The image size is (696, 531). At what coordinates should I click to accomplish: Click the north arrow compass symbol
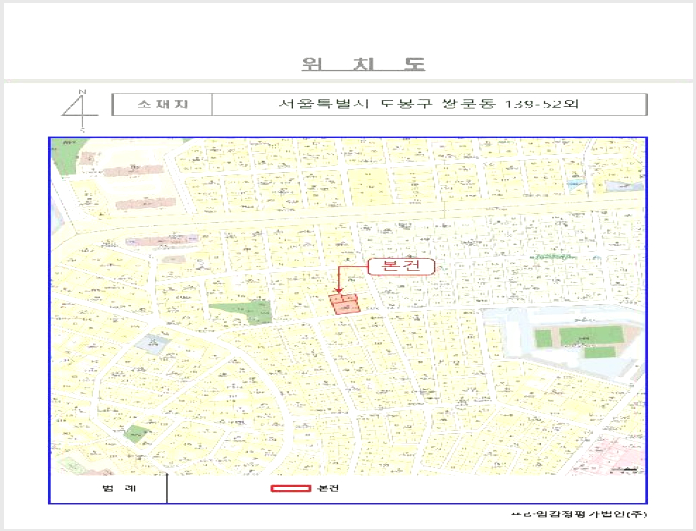[x=80, y=111]
